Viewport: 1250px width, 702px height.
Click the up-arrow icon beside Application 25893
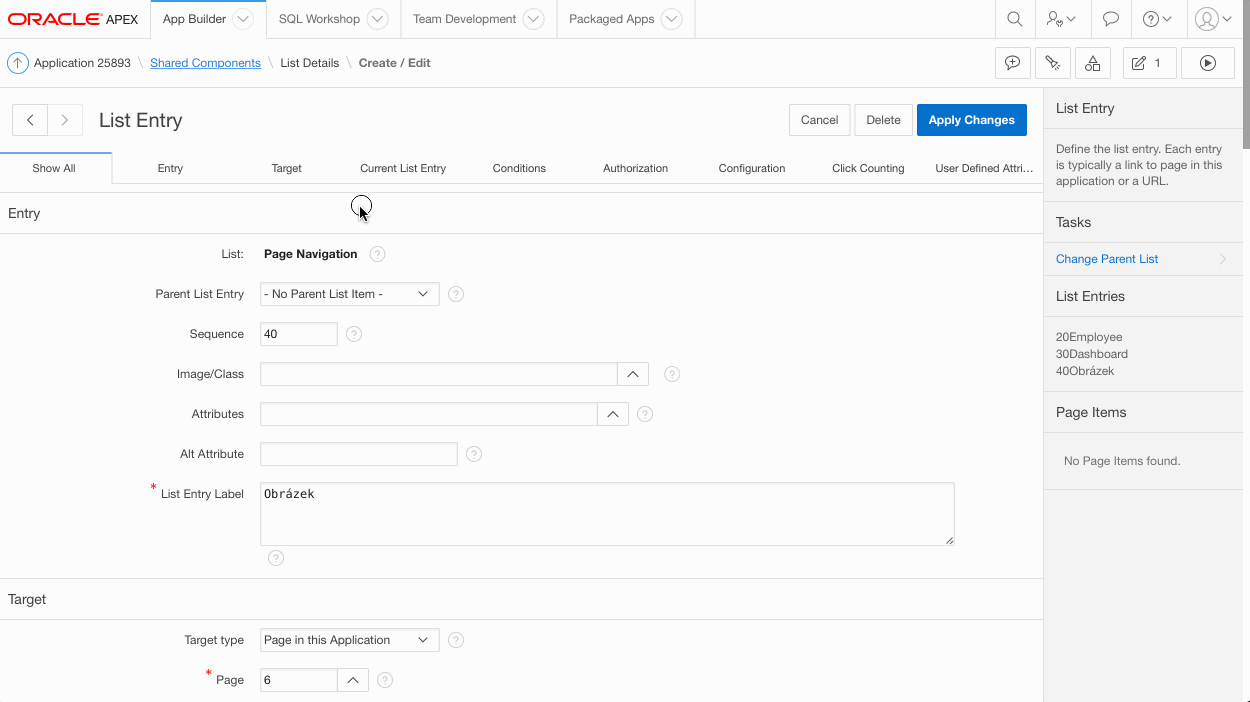coord(17,63)
